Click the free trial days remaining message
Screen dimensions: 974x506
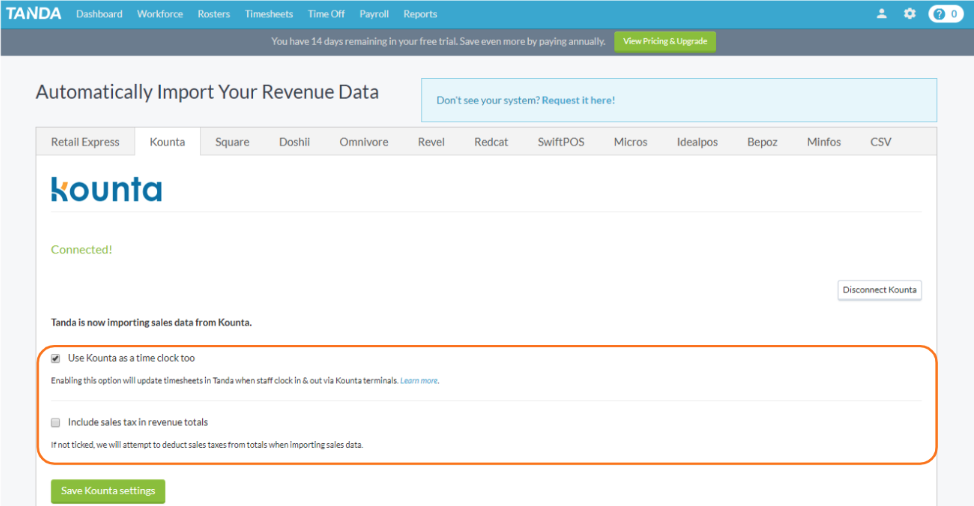(438, 42)
